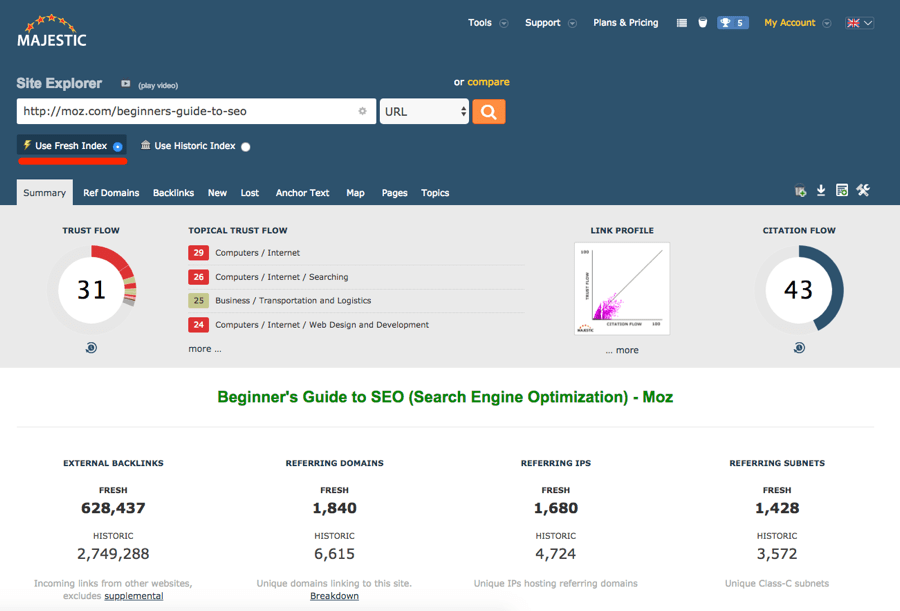Change language with the flag dropdown

[858, 22]
